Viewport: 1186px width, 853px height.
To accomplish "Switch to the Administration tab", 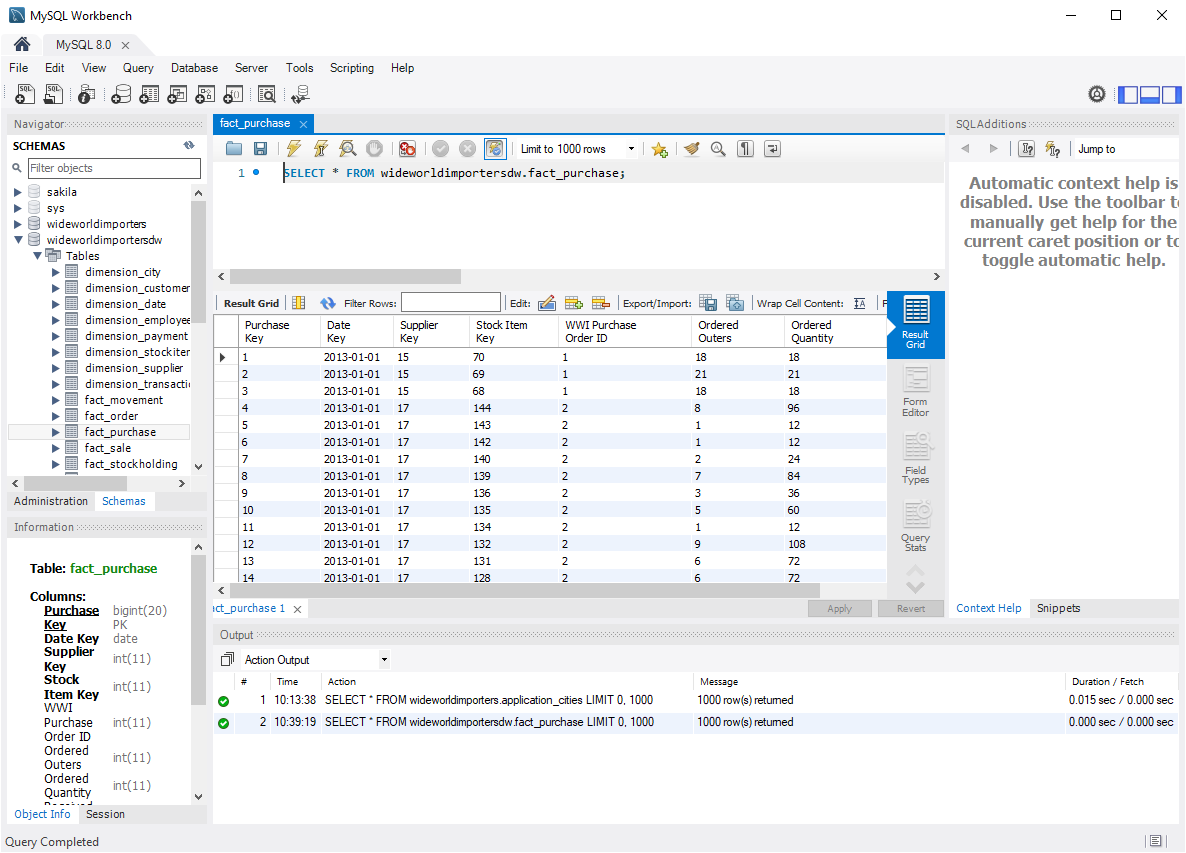I will coord(51,501).
